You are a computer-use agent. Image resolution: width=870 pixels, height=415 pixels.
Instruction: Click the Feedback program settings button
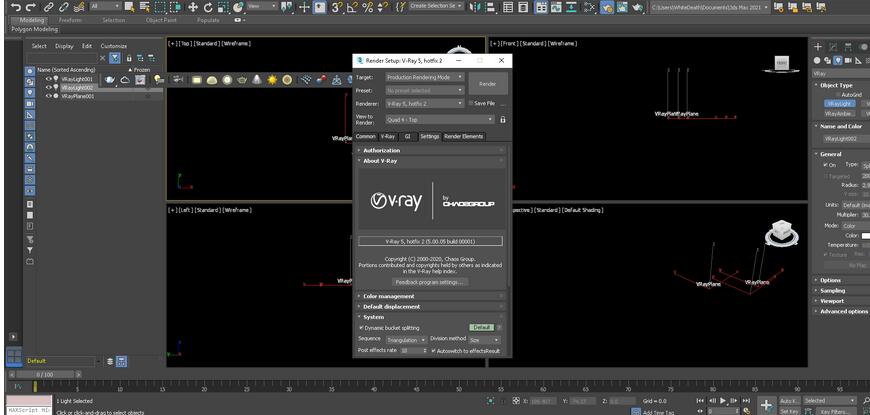point(431,282)
